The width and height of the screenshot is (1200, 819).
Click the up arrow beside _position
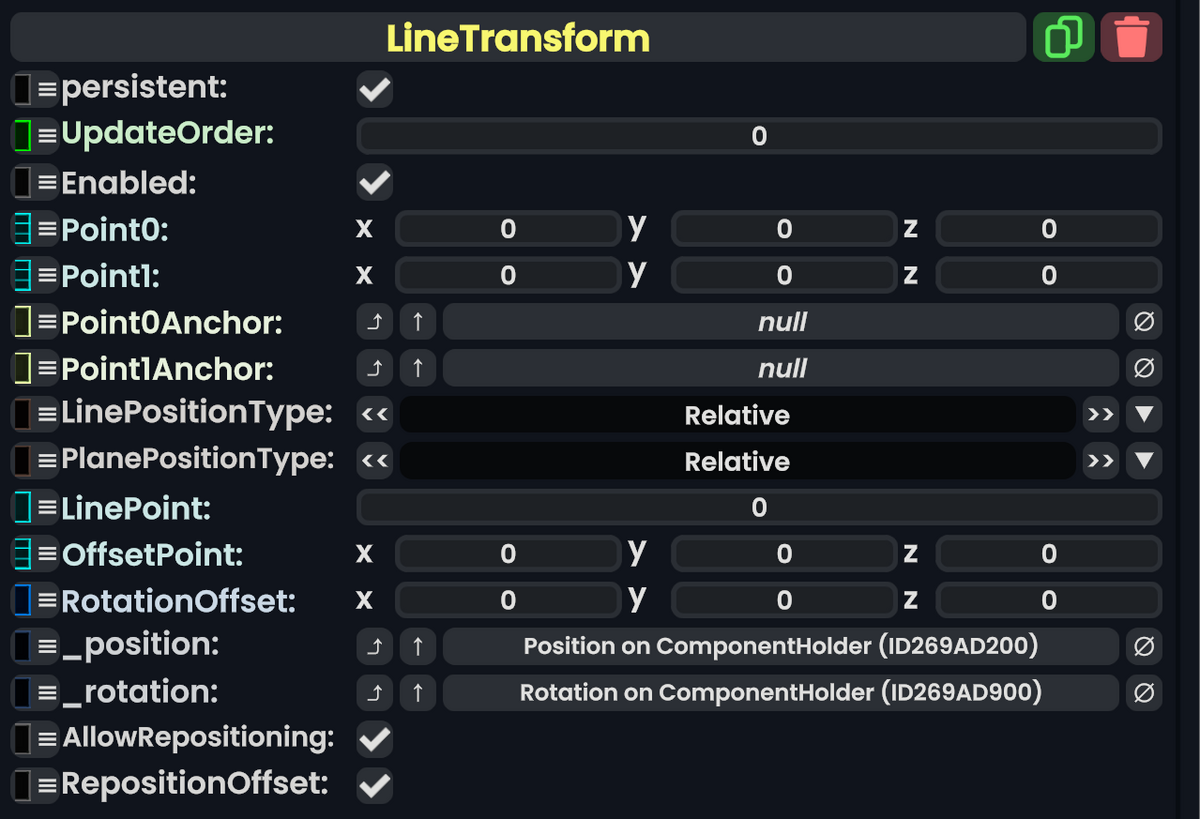pyautogui.click(x=417, y=646)
